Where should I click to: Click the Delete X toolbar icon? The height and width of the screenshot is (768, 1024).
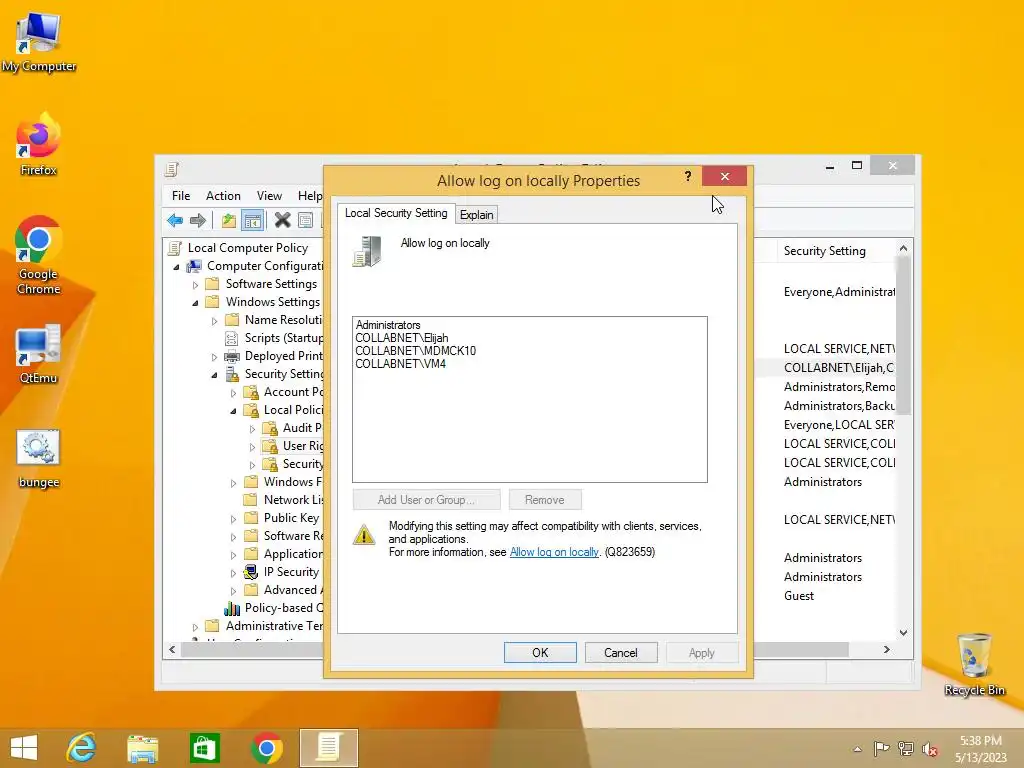click(x=282, y=221)
